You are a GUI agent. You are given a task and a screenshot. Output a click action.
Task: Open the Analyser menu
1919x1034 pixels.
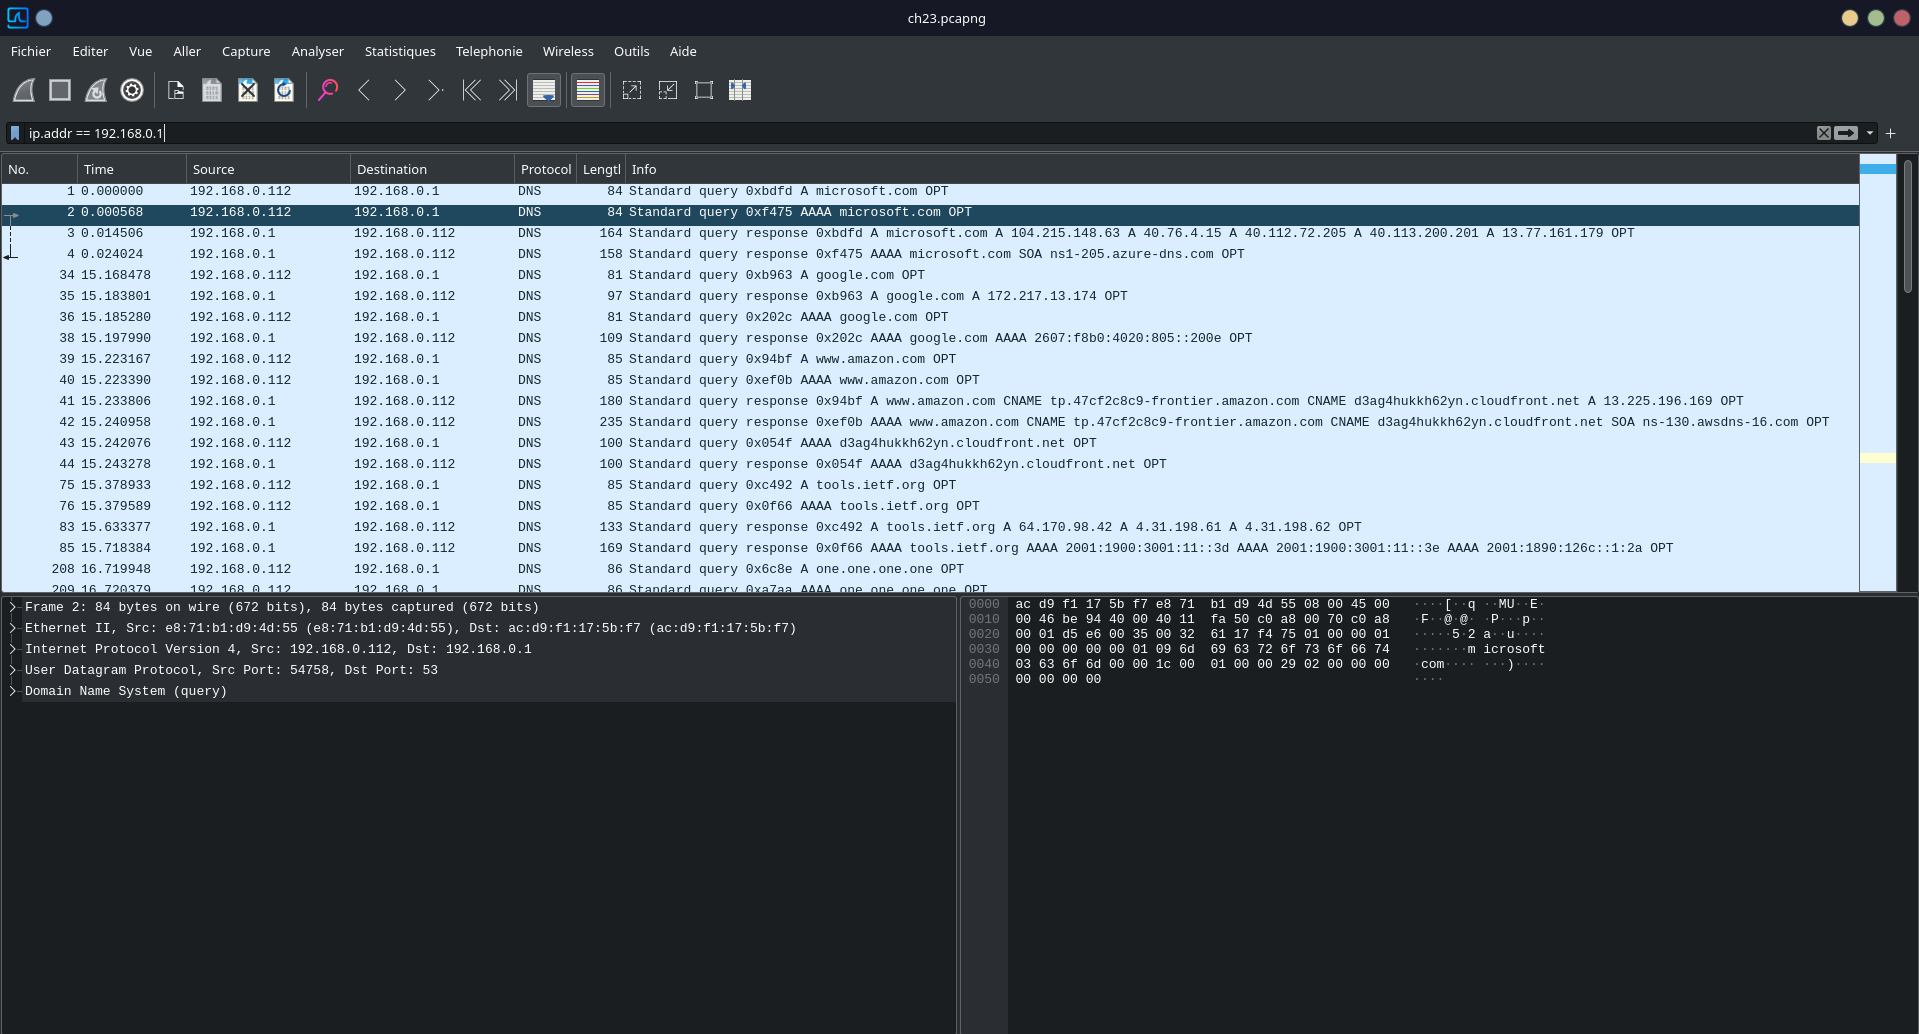click(x=317, y=51)
